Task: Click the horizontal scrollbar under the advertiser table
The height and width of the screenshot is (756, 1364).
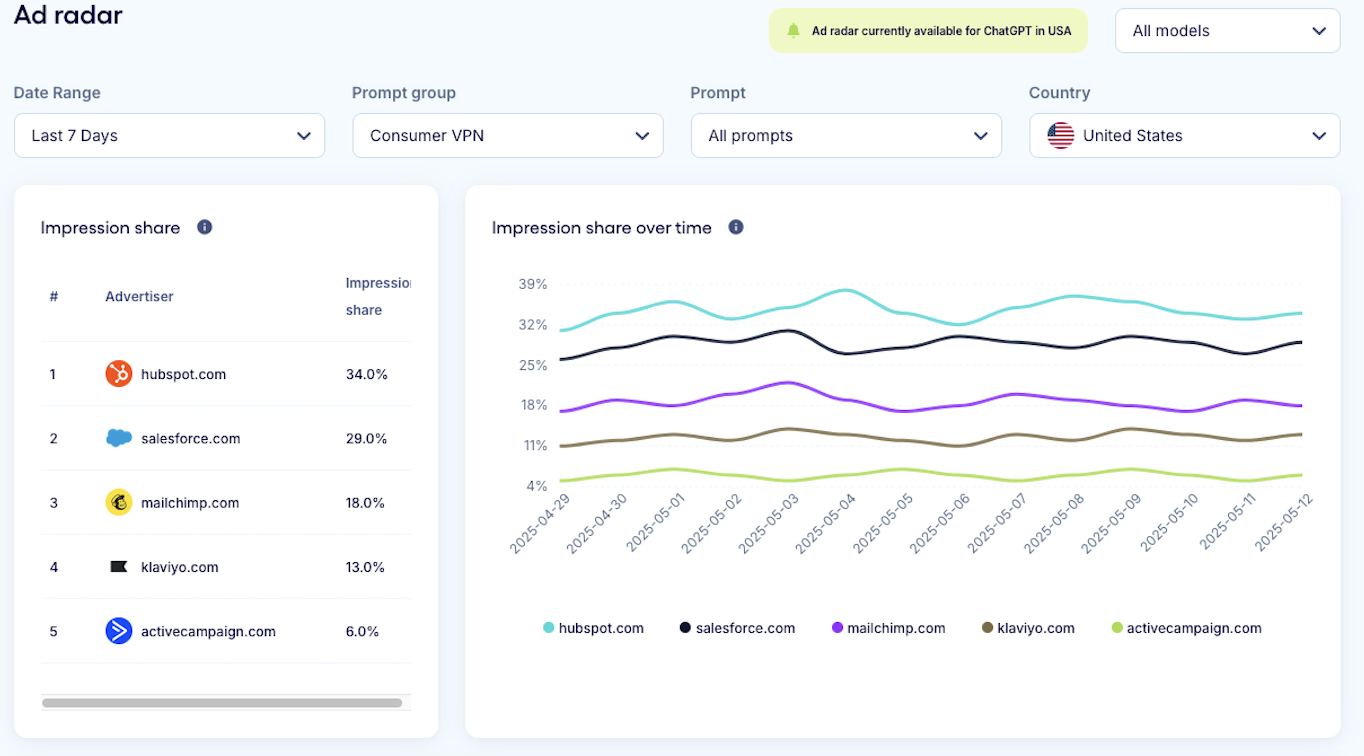Action: tap(222, 703)
